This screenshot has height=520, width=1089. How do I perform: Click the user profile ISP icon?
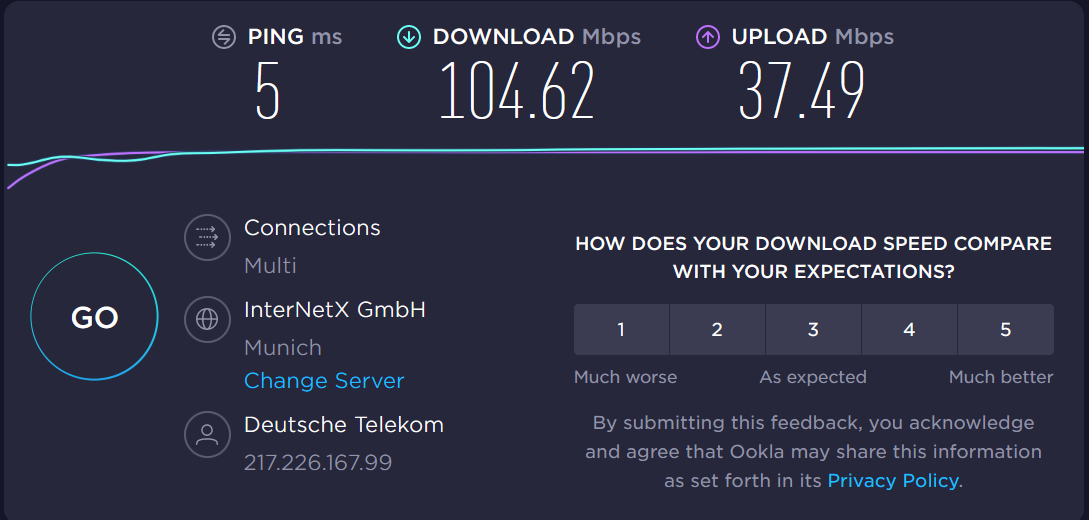207,435
